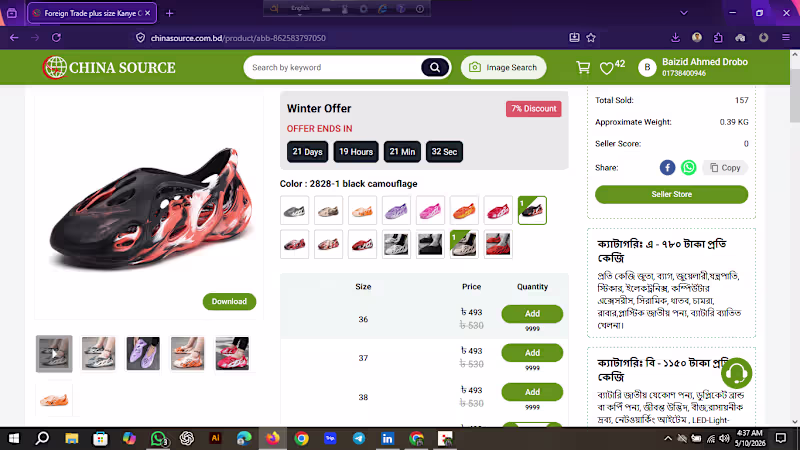Add size 38 to order
800x450 pixels.
532,392
